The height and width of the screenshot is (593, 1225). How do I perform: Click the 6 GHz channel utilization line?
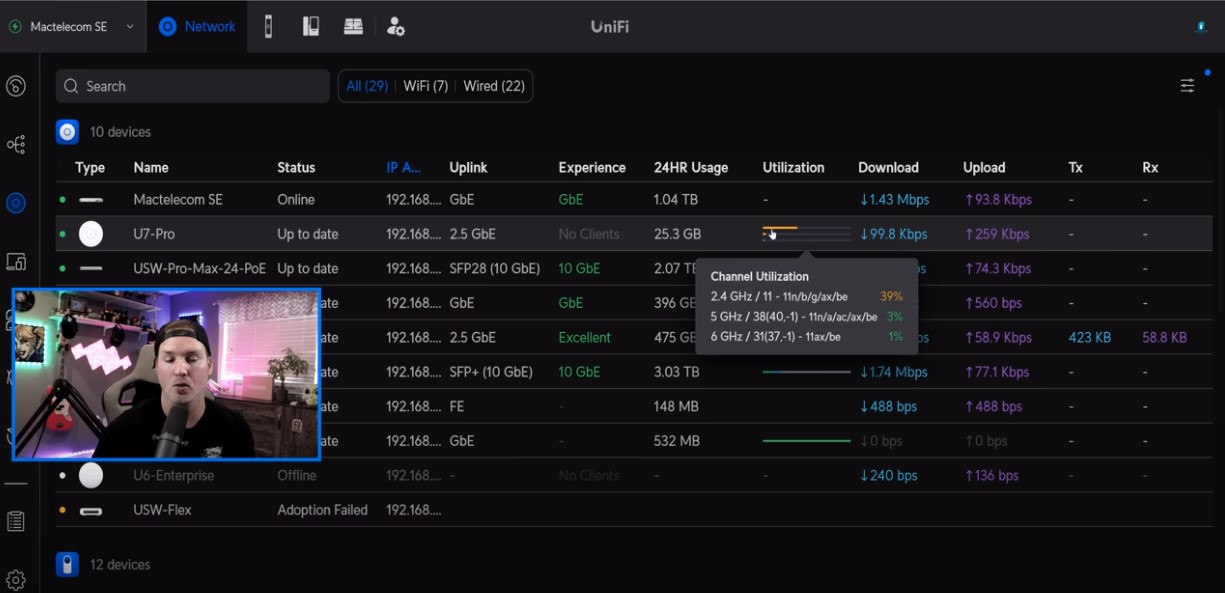point(806,337)
